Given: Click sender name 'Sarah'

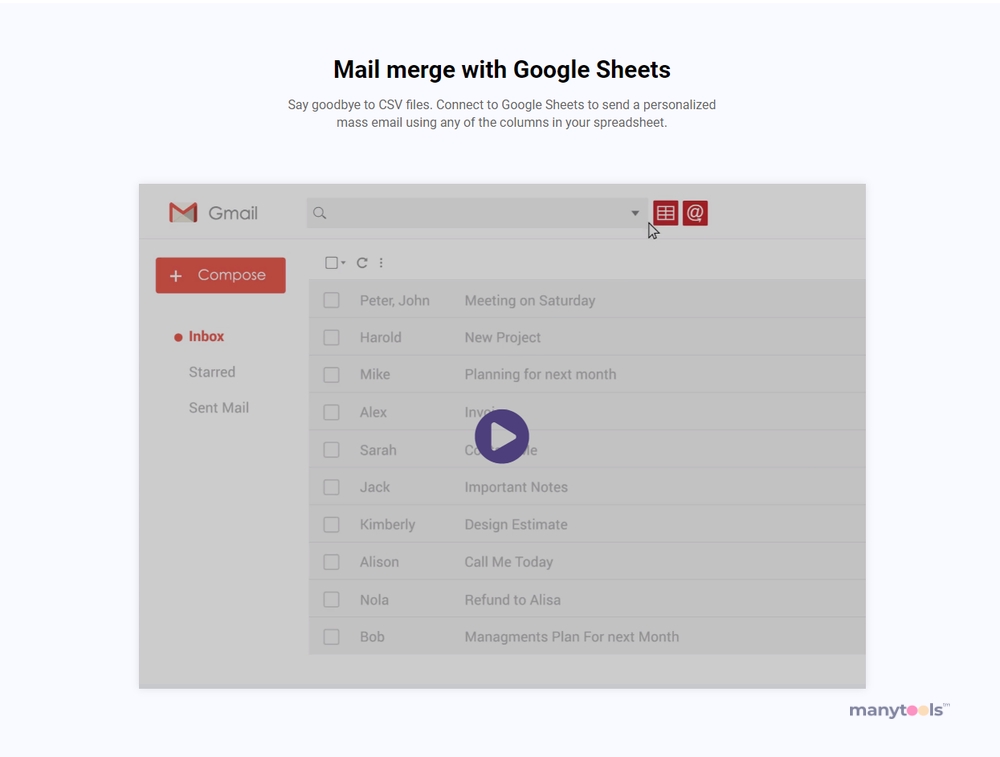Looking at the screenshot, I should pos(378,450).
